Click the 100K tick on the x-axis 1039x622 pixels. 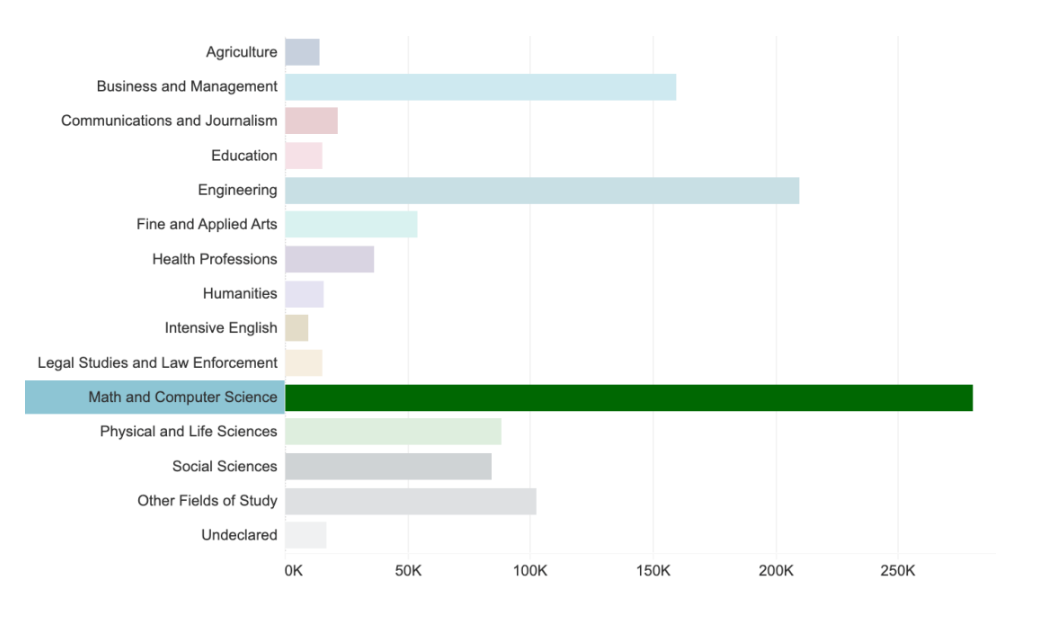(529, 571)
